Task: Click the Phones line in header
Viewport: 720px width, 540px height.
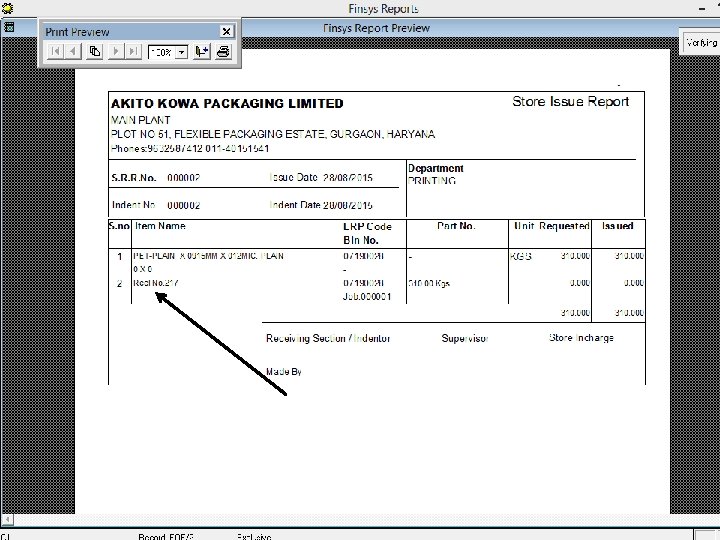Action: click(190, 148)
